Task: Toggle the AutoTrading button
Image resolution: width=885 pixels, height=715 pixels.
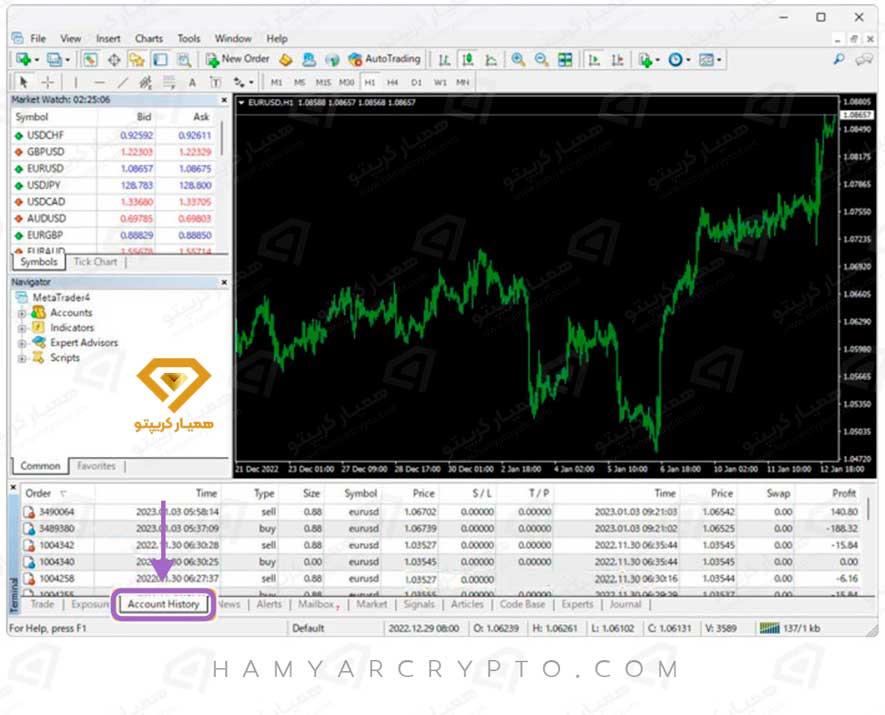Action: 385,59
